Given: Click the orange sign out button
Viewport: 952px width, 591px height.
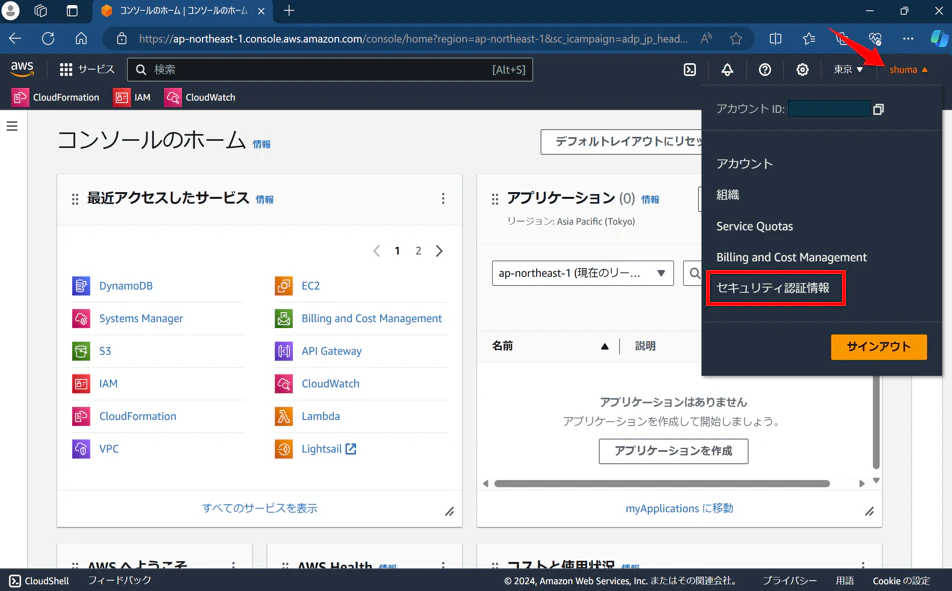Looking at the screenshot, I should pyautogui.click(x=879, y=347).
